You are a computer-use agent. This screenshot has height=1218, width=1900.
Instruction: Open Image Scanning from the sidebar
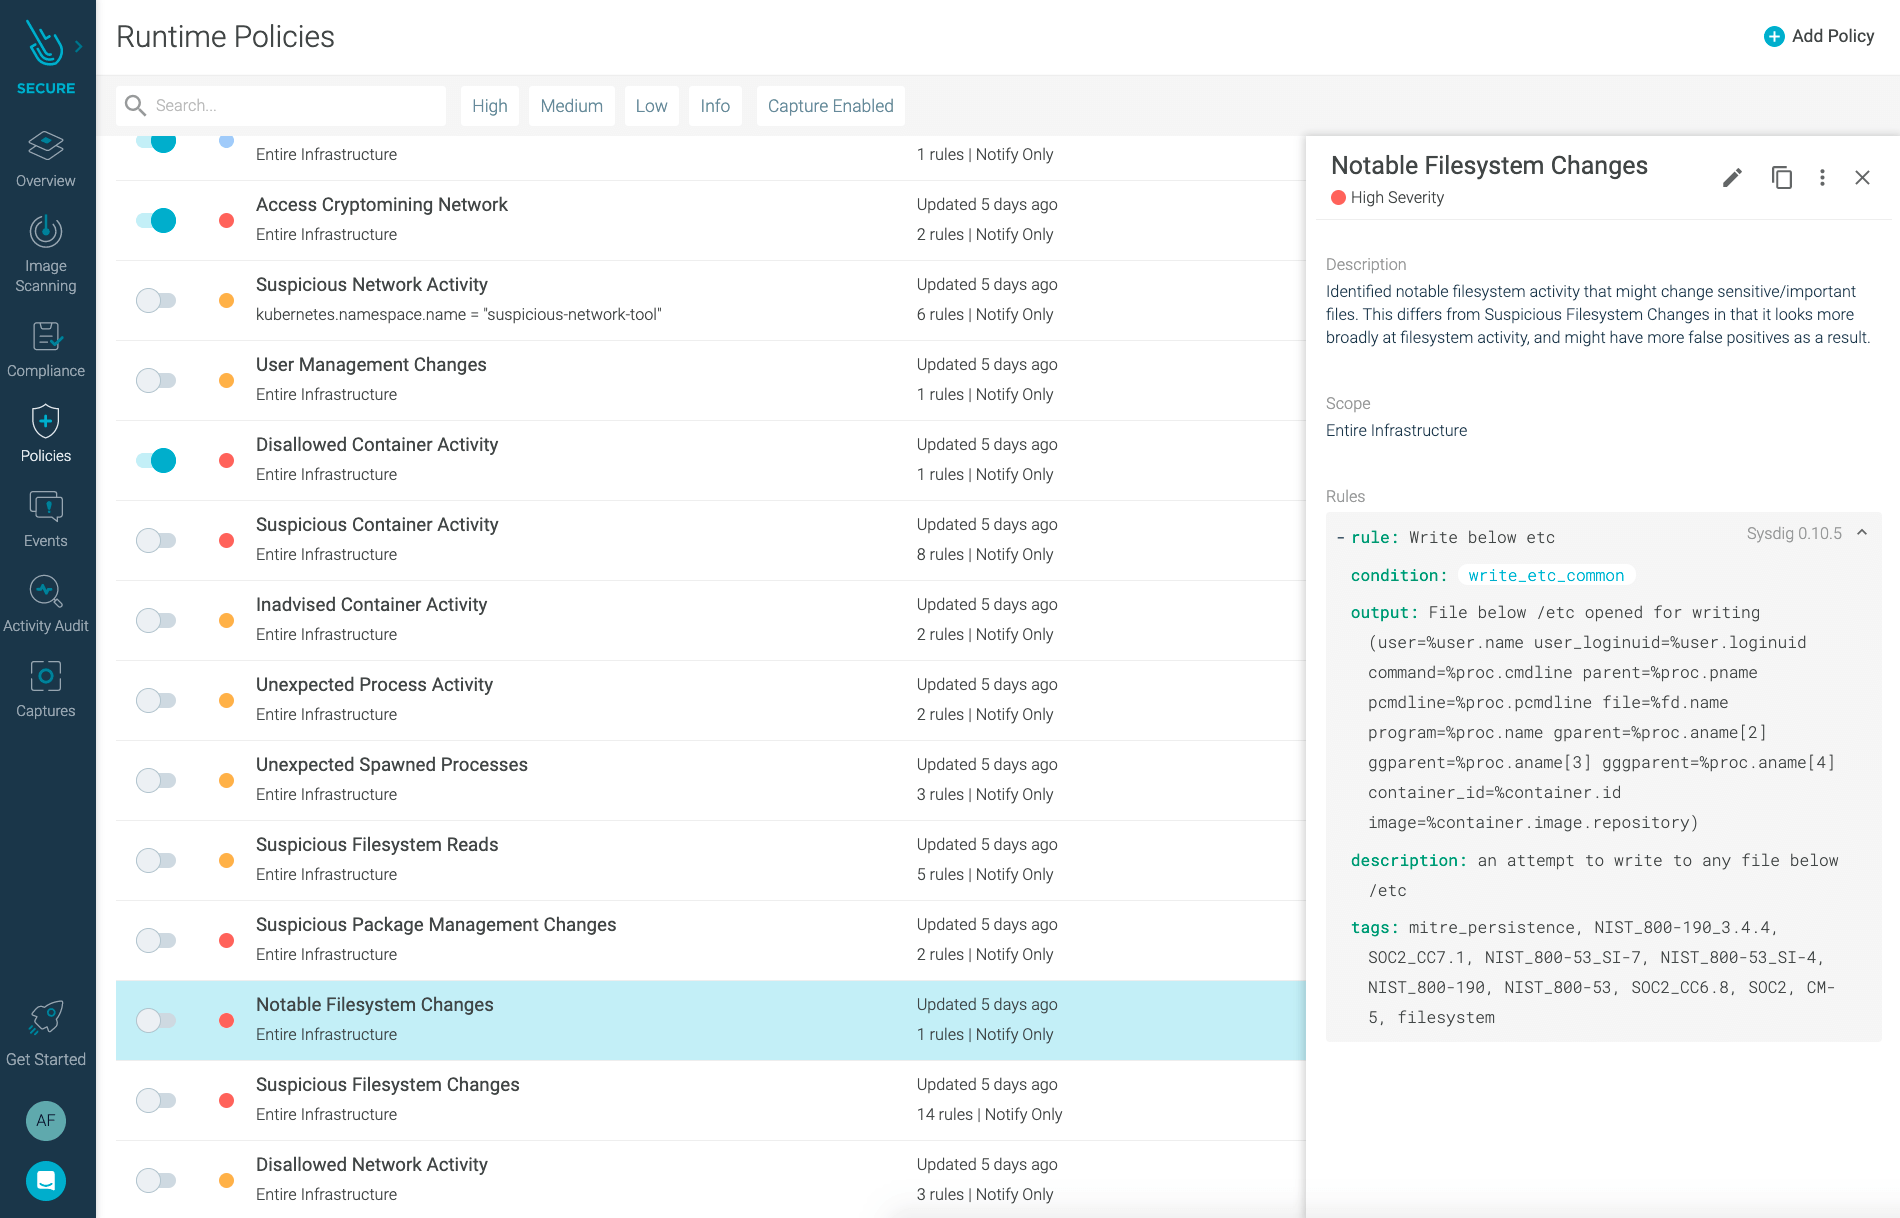(x=45, y=250)
